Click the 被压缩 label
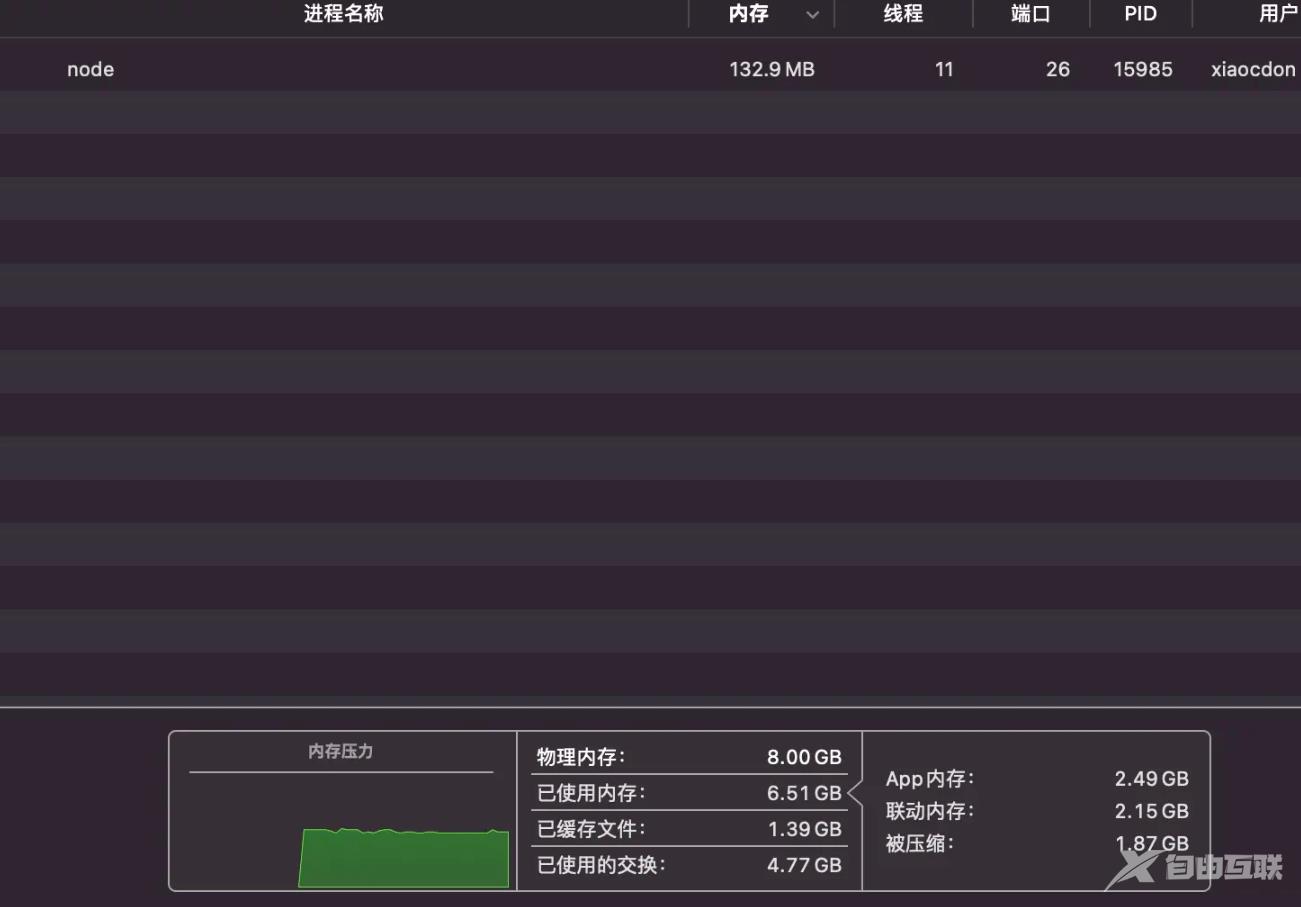Screen dimensions: 1301x907 pos(920,843)
